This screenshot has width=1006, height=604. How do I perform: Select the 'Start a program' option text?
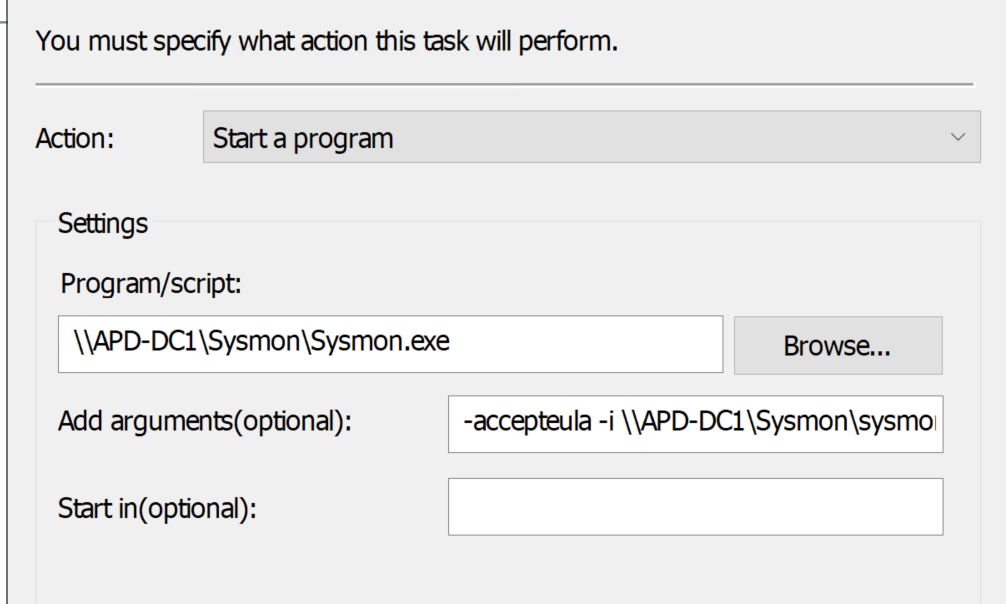click(x=303, y=138)
